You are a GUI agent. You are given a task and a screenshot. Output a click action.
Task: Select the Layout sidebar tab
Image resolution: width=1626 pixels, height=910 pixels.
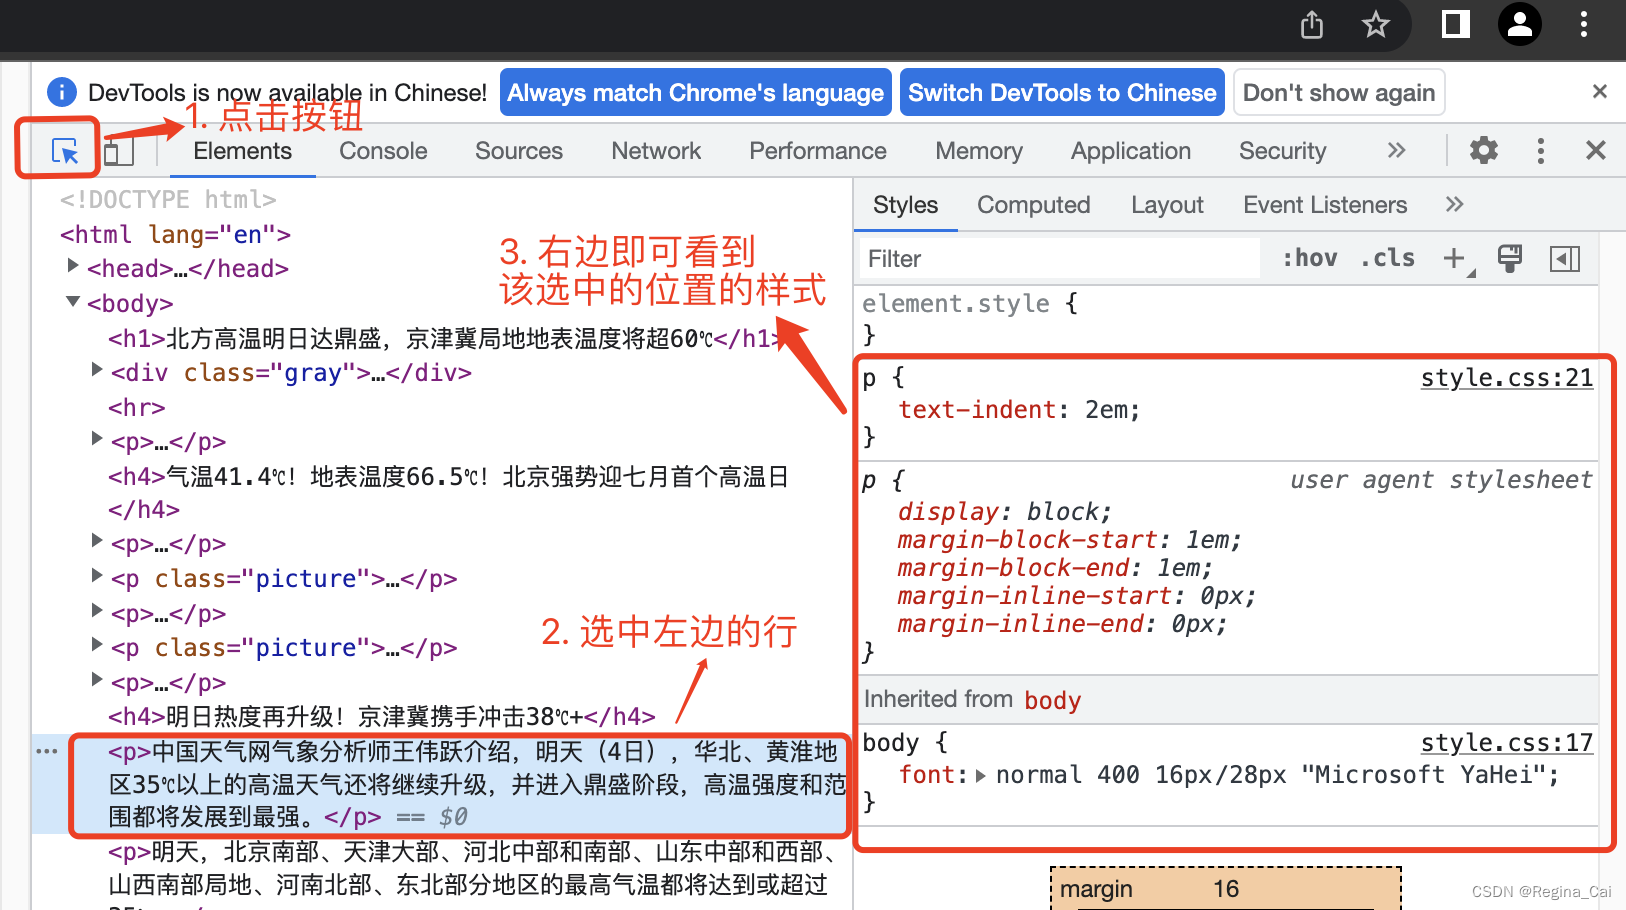coord(1167,205)
